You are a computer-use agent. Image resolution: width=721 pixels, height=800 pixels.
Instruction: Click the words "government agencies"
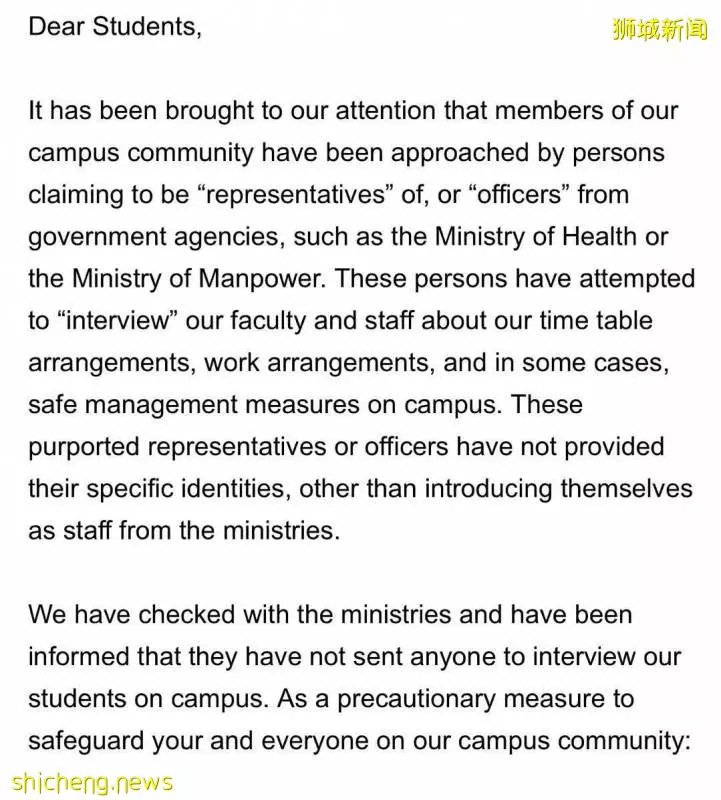click(157, 237)
